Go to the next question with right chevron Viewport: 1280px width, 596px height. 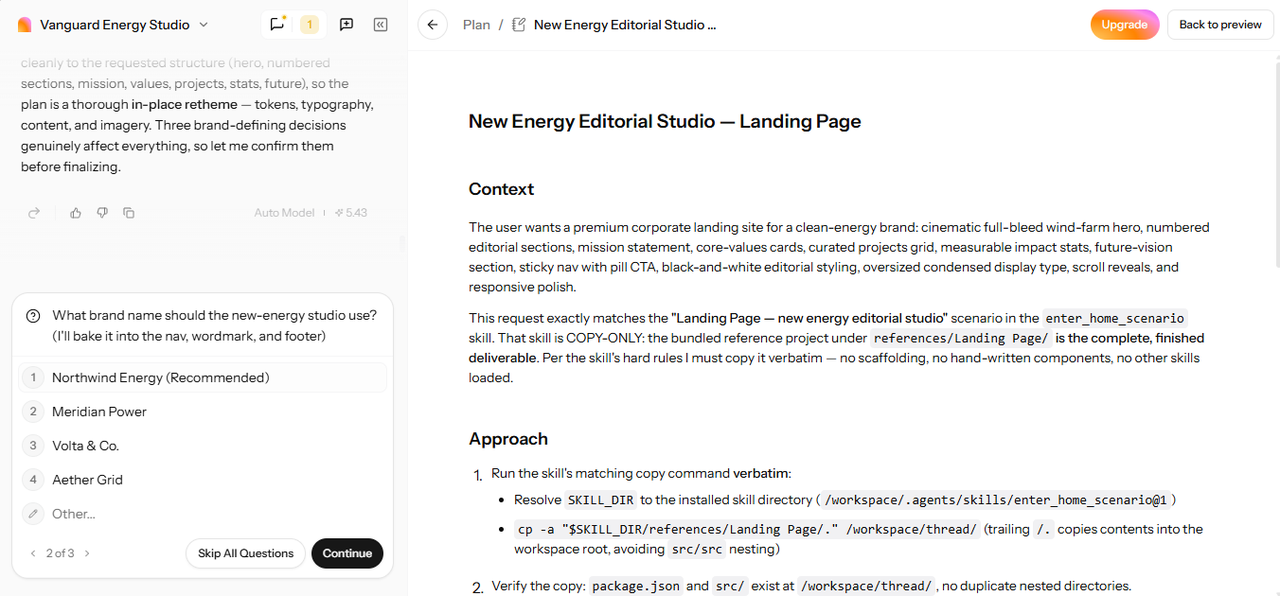click(x=87, y=553)
